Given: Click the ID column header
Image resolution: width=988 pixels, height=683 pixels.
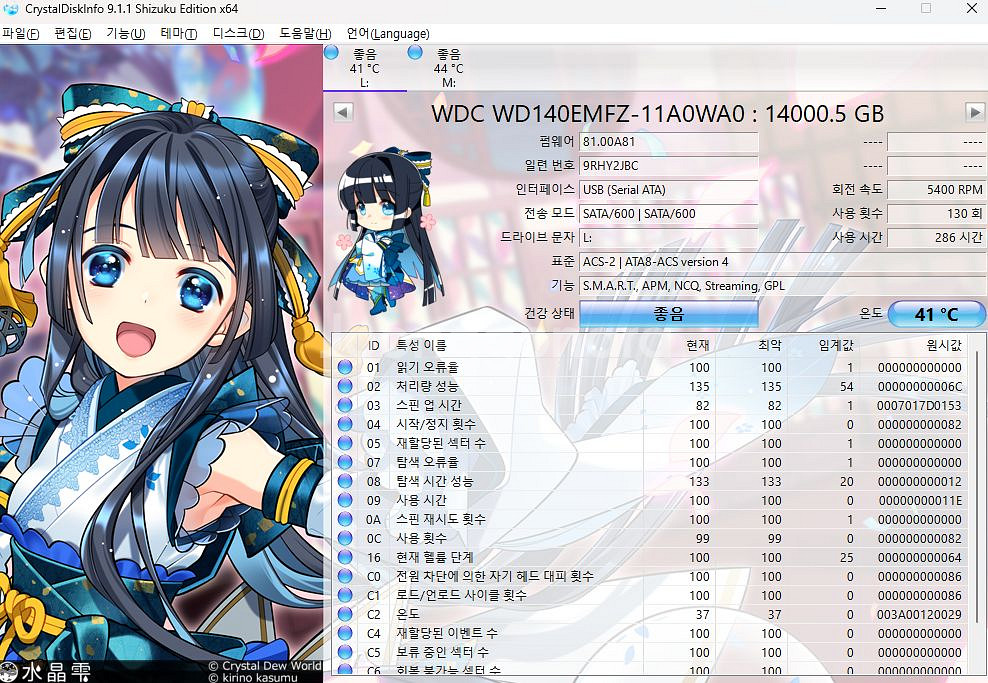Looking at the screenshot, I should tap(374, 345).
